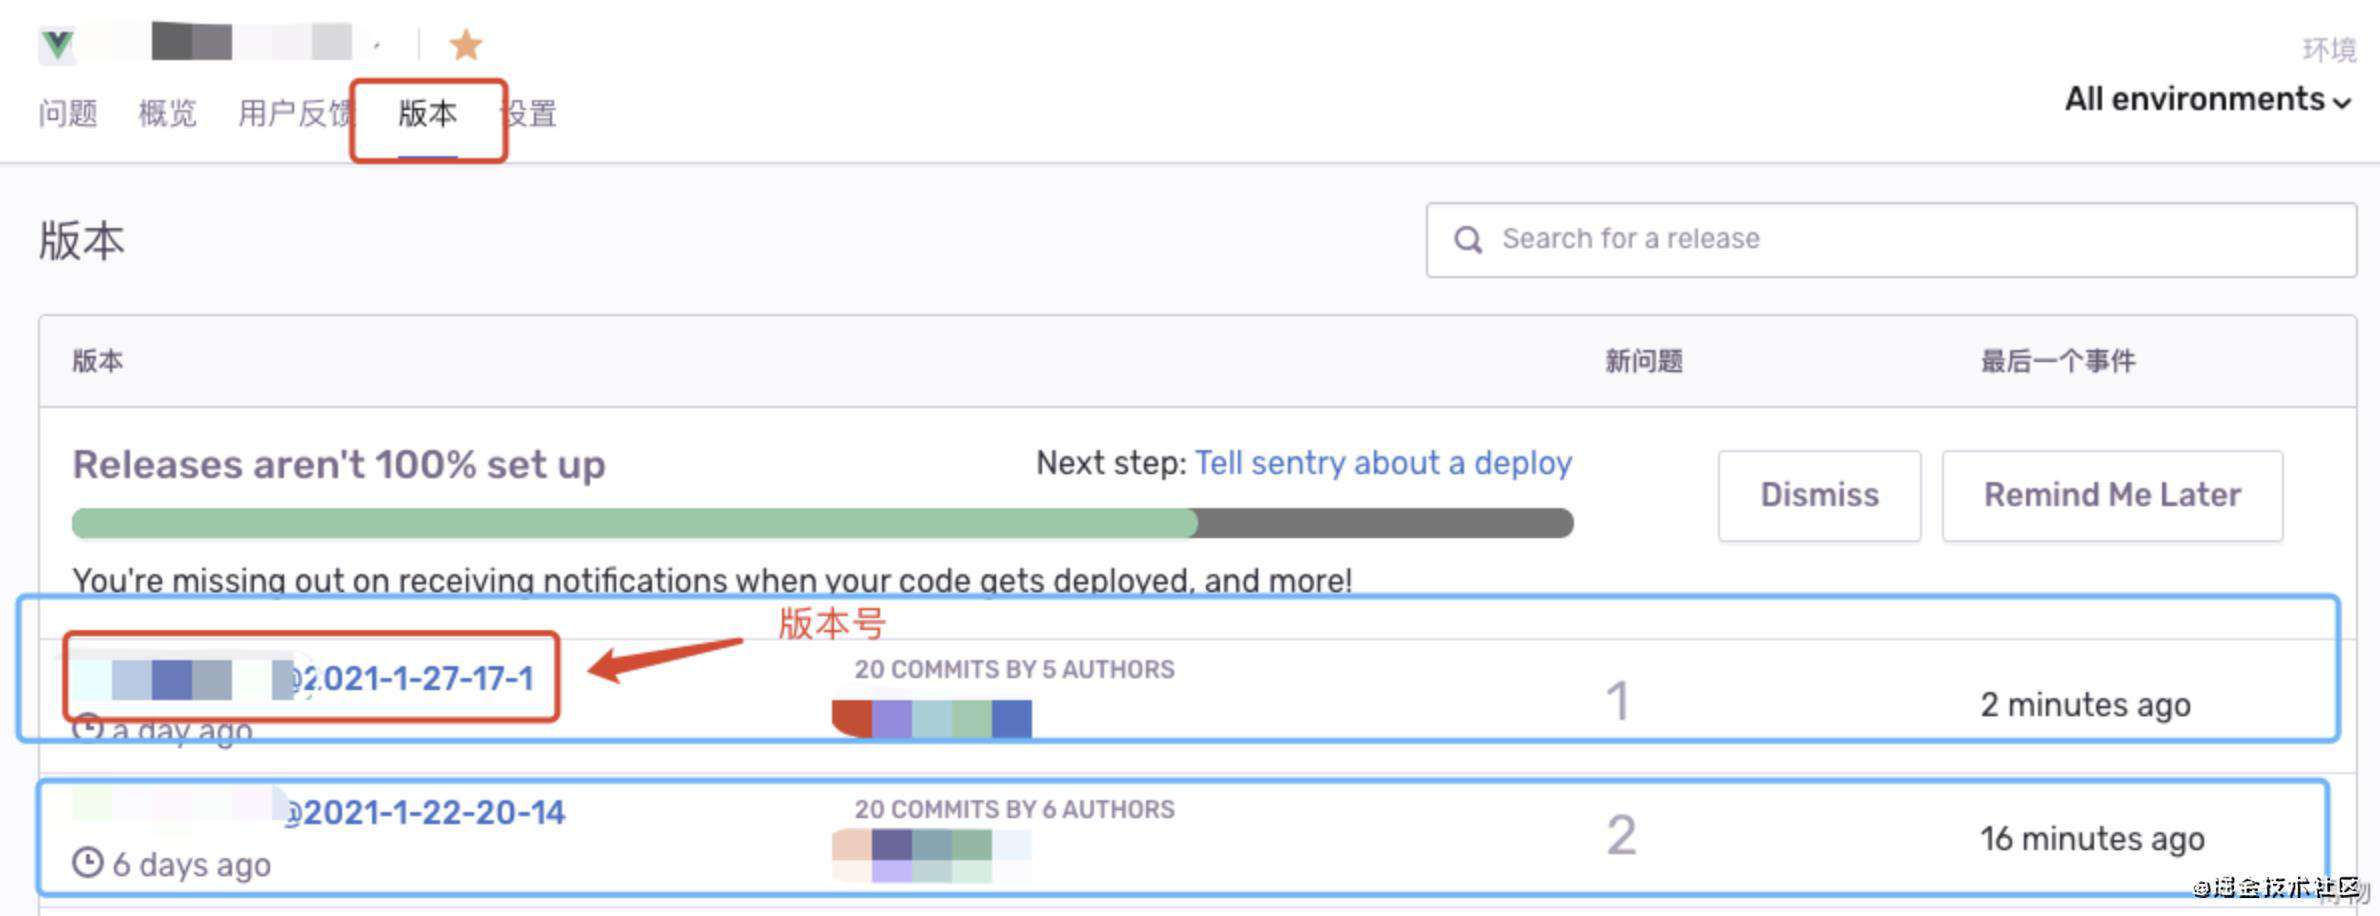Screen dimensions: 2380x916
Task: Click the 环境 label above environments
Action: point(2329,49)
